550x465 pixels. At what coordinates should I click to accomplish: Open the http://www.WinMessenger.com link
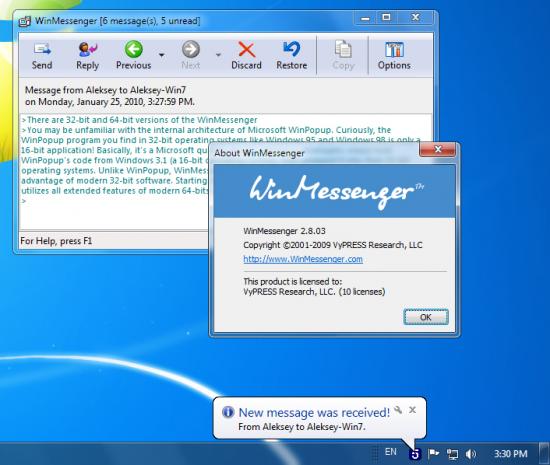coord(303,259)
